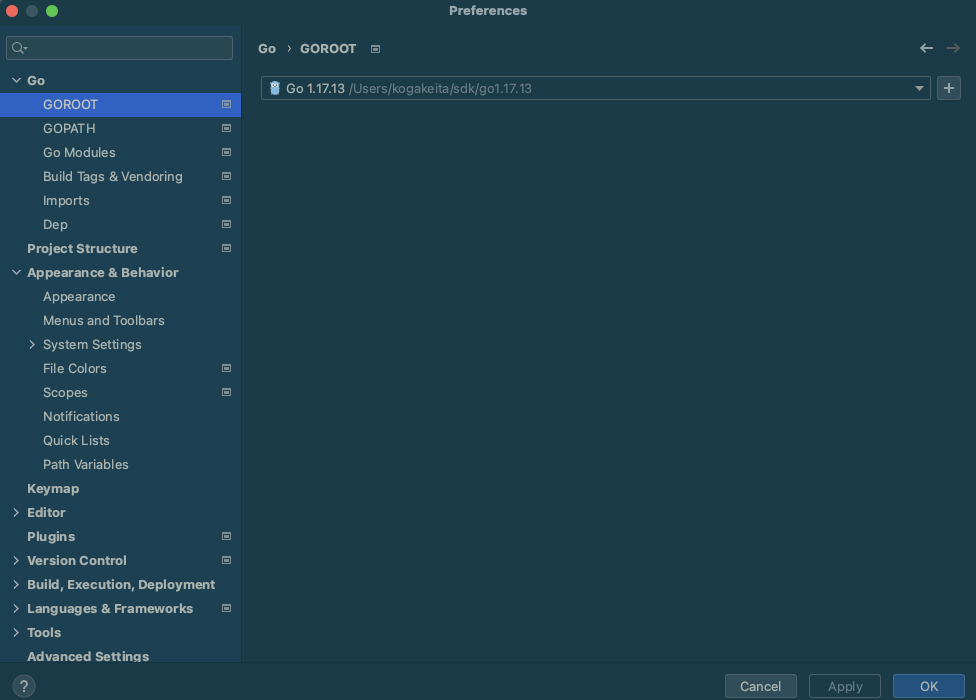Click project icon beside Version Control
Screen dimensions: 976x700
coord(227,560)
